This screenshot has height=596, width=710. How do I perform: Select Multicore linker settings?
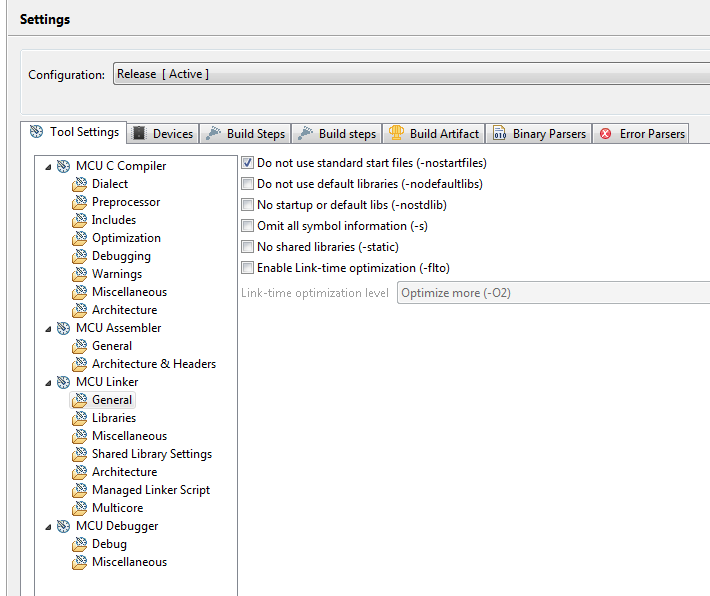coord(117,508)
